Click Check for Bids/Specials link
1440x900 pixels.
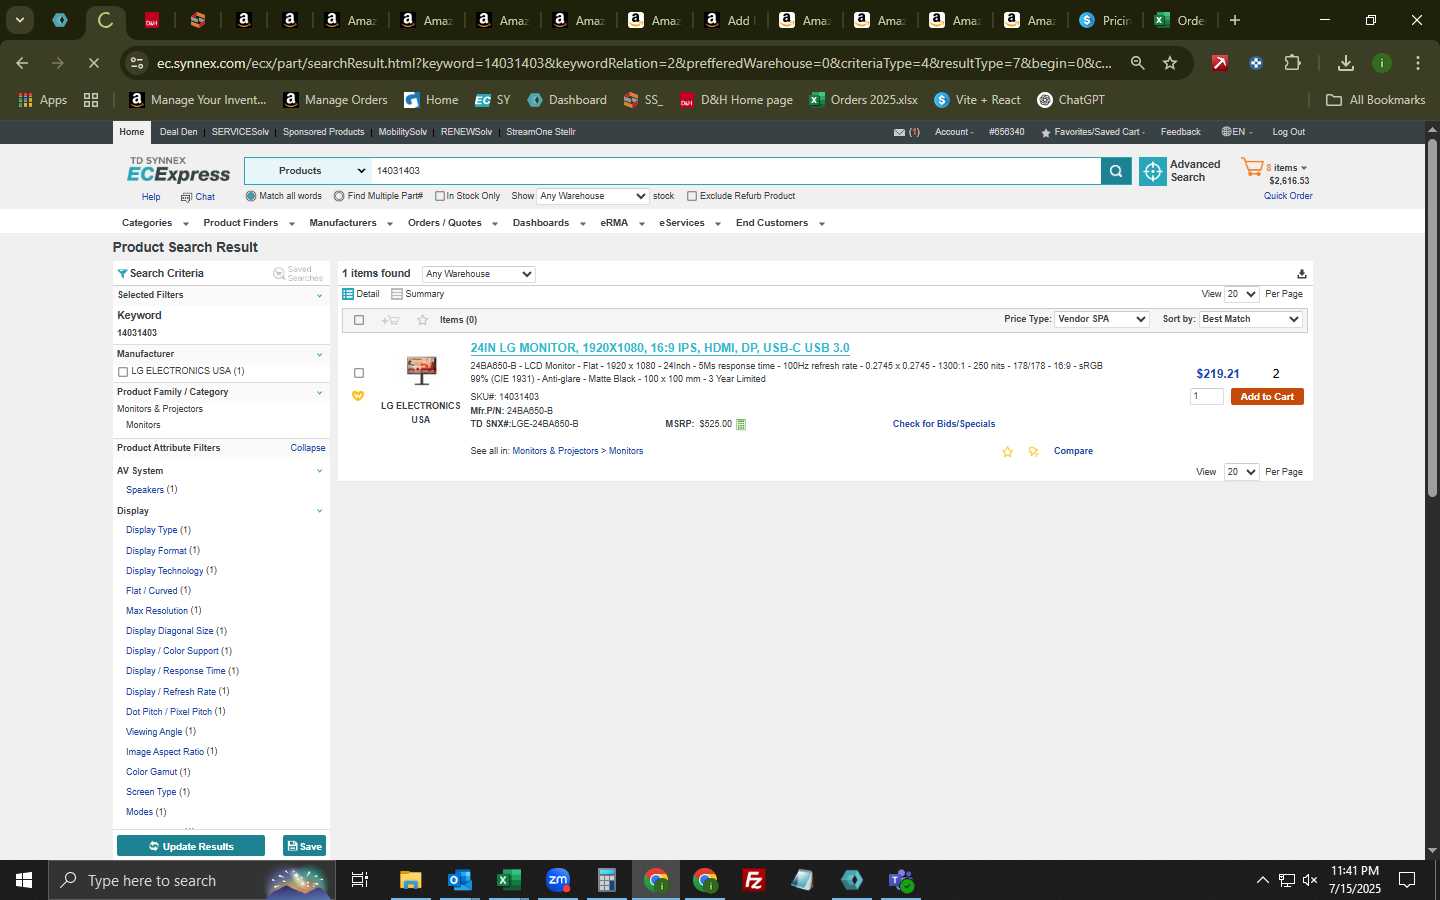(944, 424)
